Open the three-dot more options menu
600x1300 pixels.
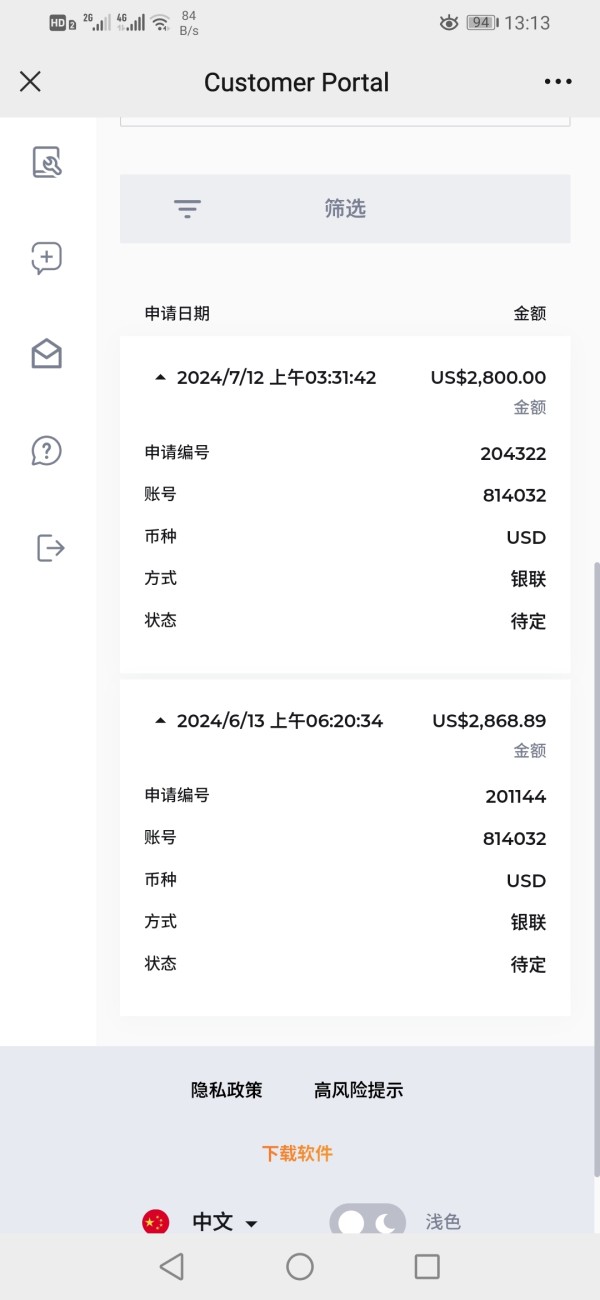point(558,82)
